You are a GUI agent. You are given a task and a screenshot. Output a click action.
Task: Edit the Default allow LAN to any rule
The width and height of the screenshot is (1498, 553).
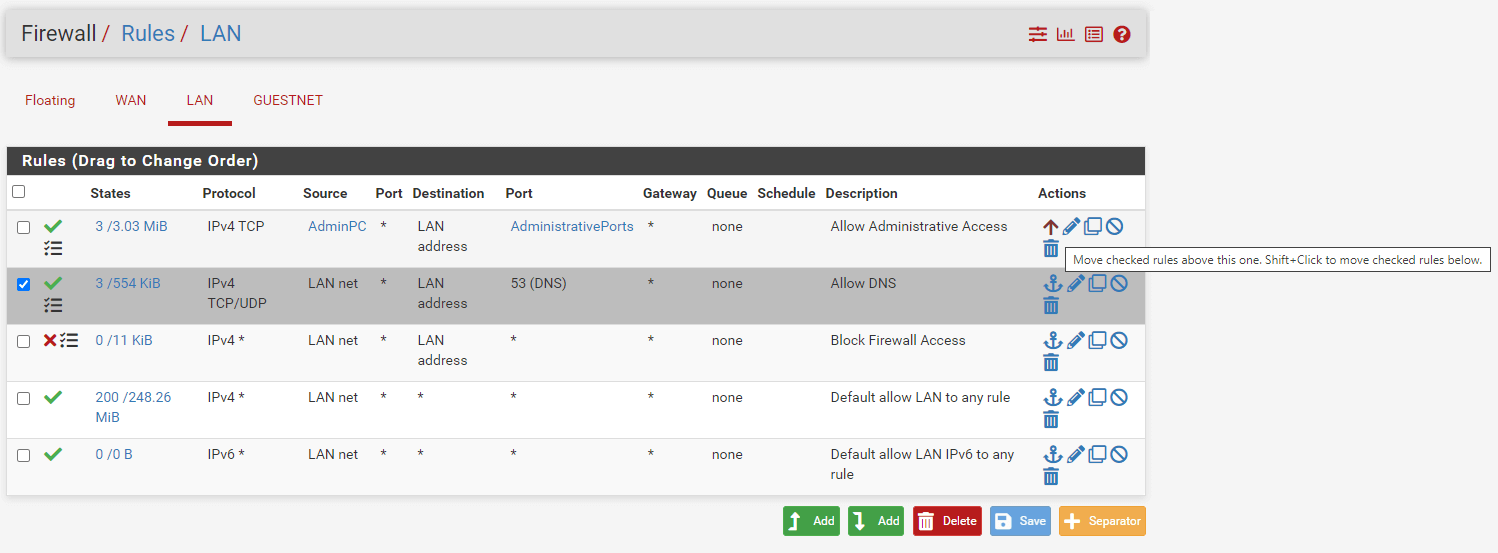tap(1075, 398)
